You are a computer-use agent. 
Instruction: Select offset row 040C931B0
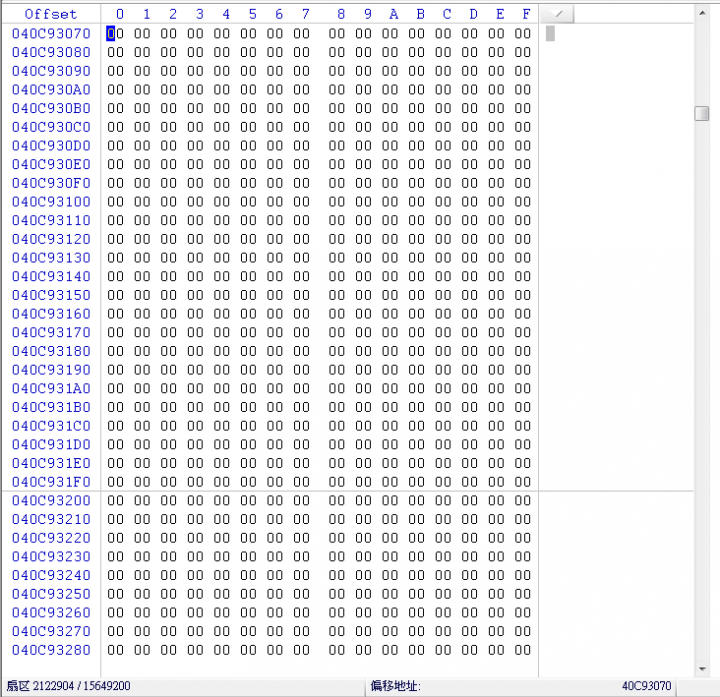pyautogui.click(x=51, y=407)
